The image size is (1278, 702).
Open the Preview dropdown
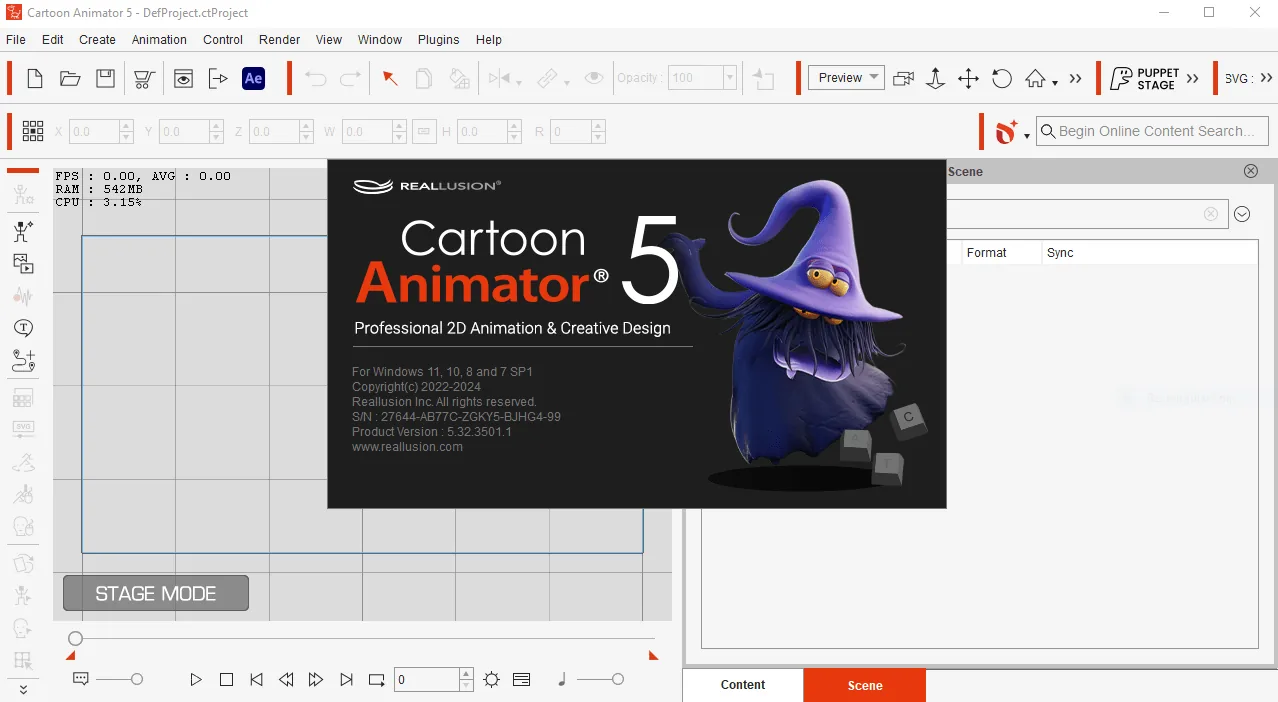[x=846, y=78]
